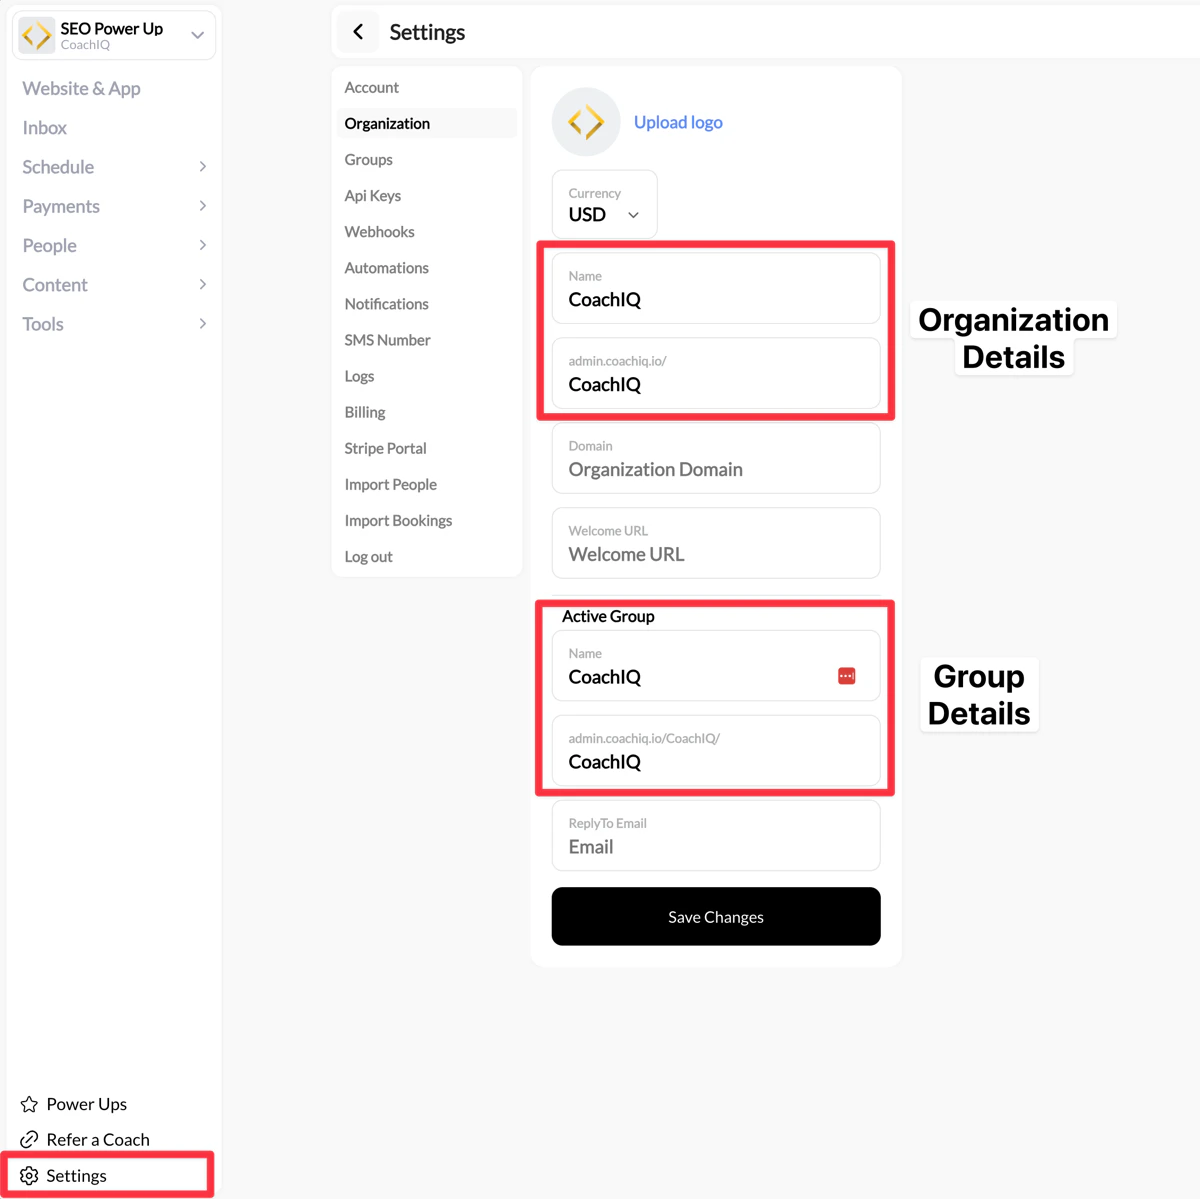
Task: Click the Save Changes button
Action: coord(716,916)
